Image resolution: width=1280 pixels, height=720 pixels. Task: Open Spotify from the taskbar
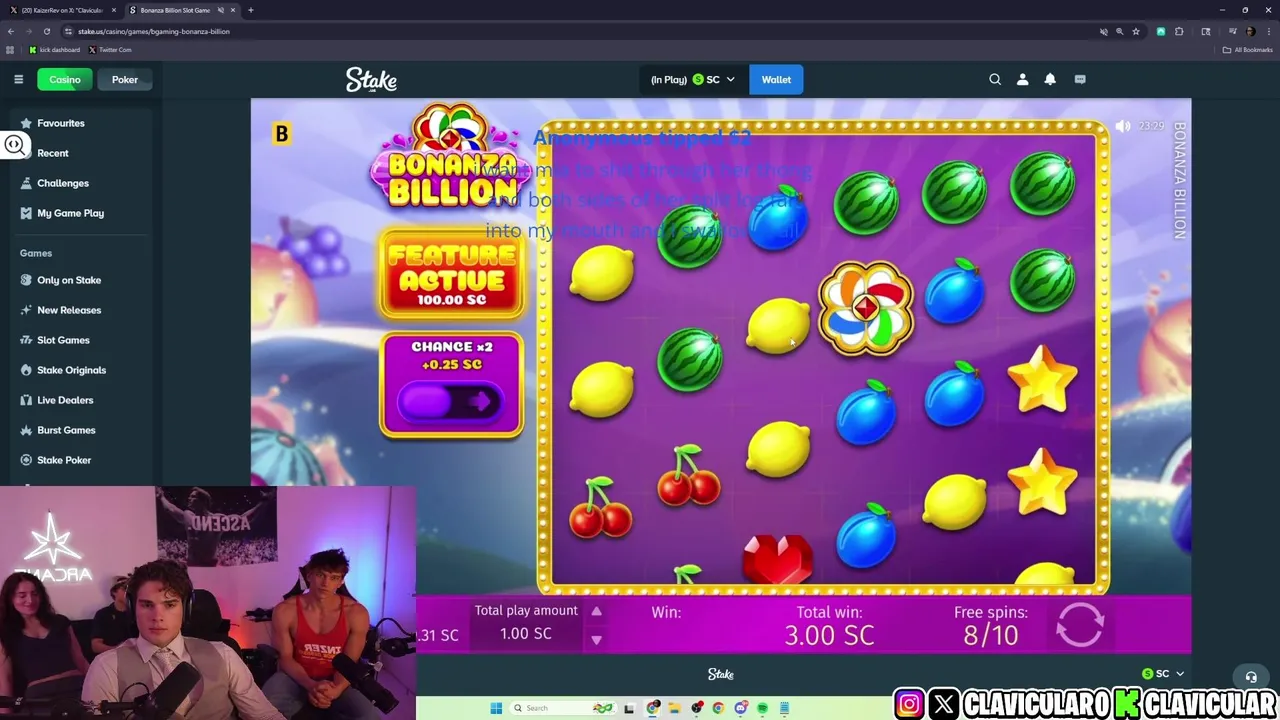click(762, 708)
